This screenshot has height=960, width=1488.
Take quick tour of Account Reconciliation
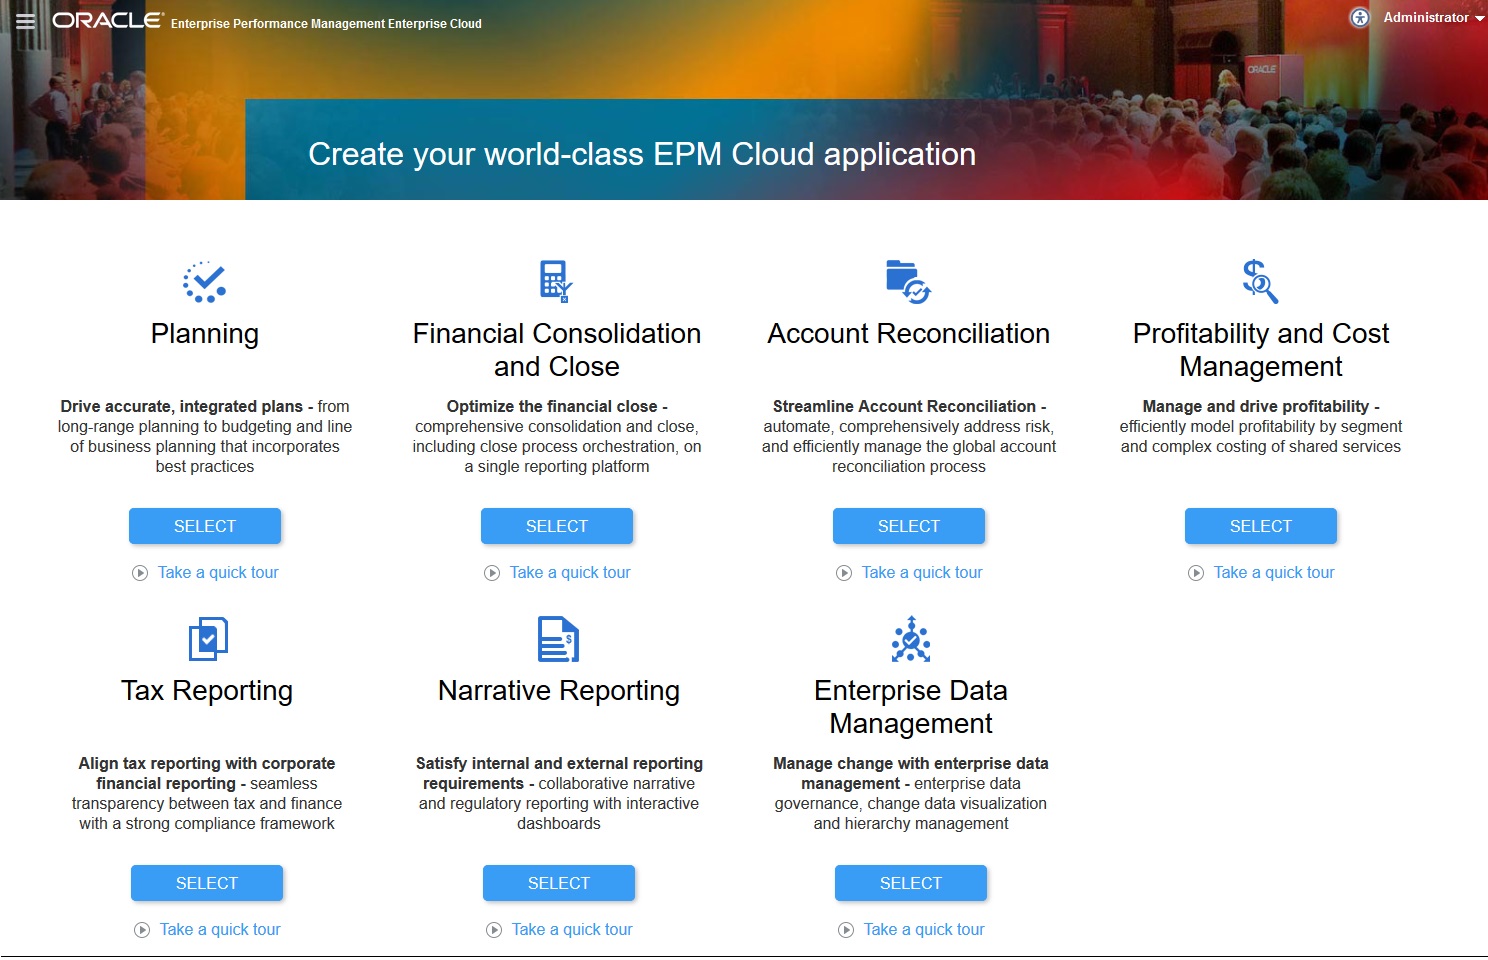[x=922, y=572]
